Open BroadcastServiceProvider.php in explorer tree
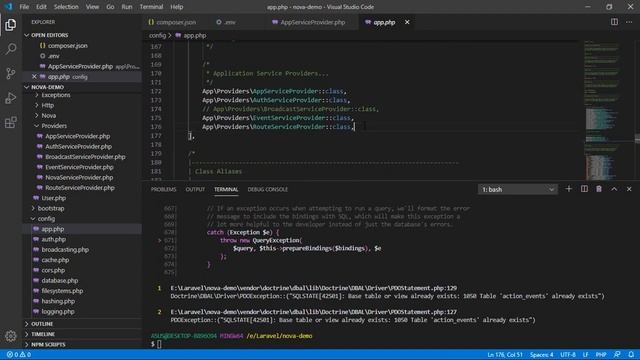This screenshot has height=360, width=640. (x=85, y=157)
